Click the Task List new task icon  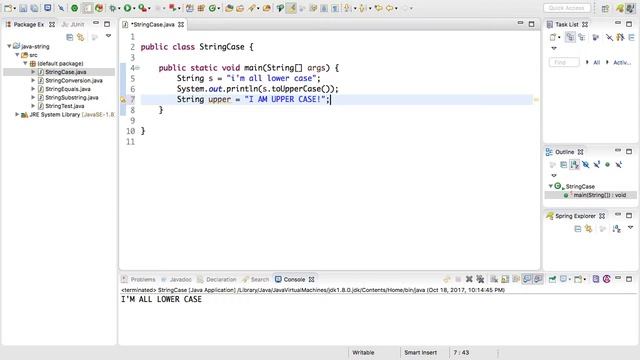coord(553,37)
